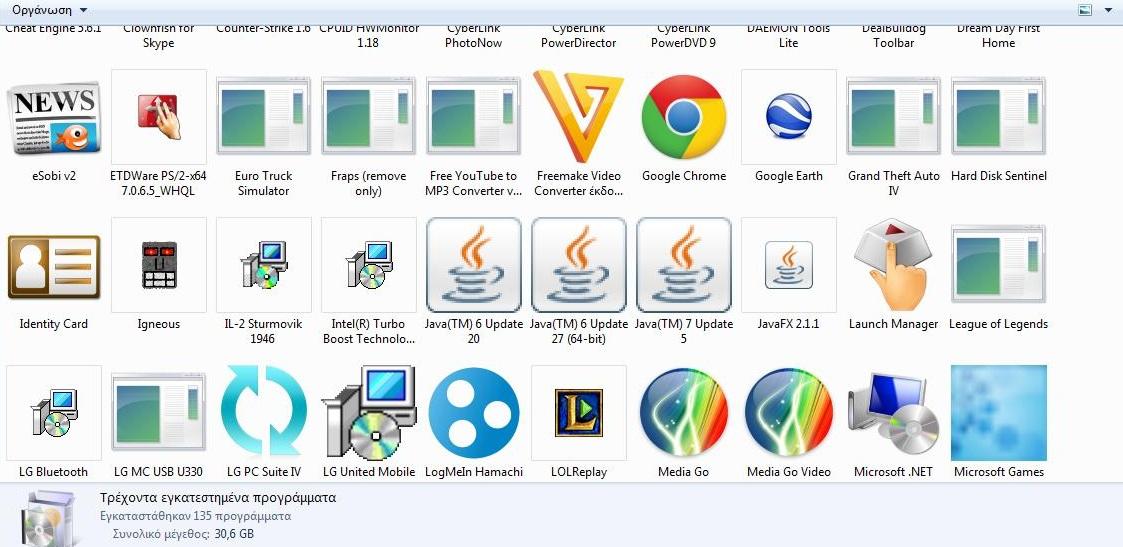The image size is (1123, 547).
Task: Select the LG MC USB U330 icon
Action: [x=159, y=413]
